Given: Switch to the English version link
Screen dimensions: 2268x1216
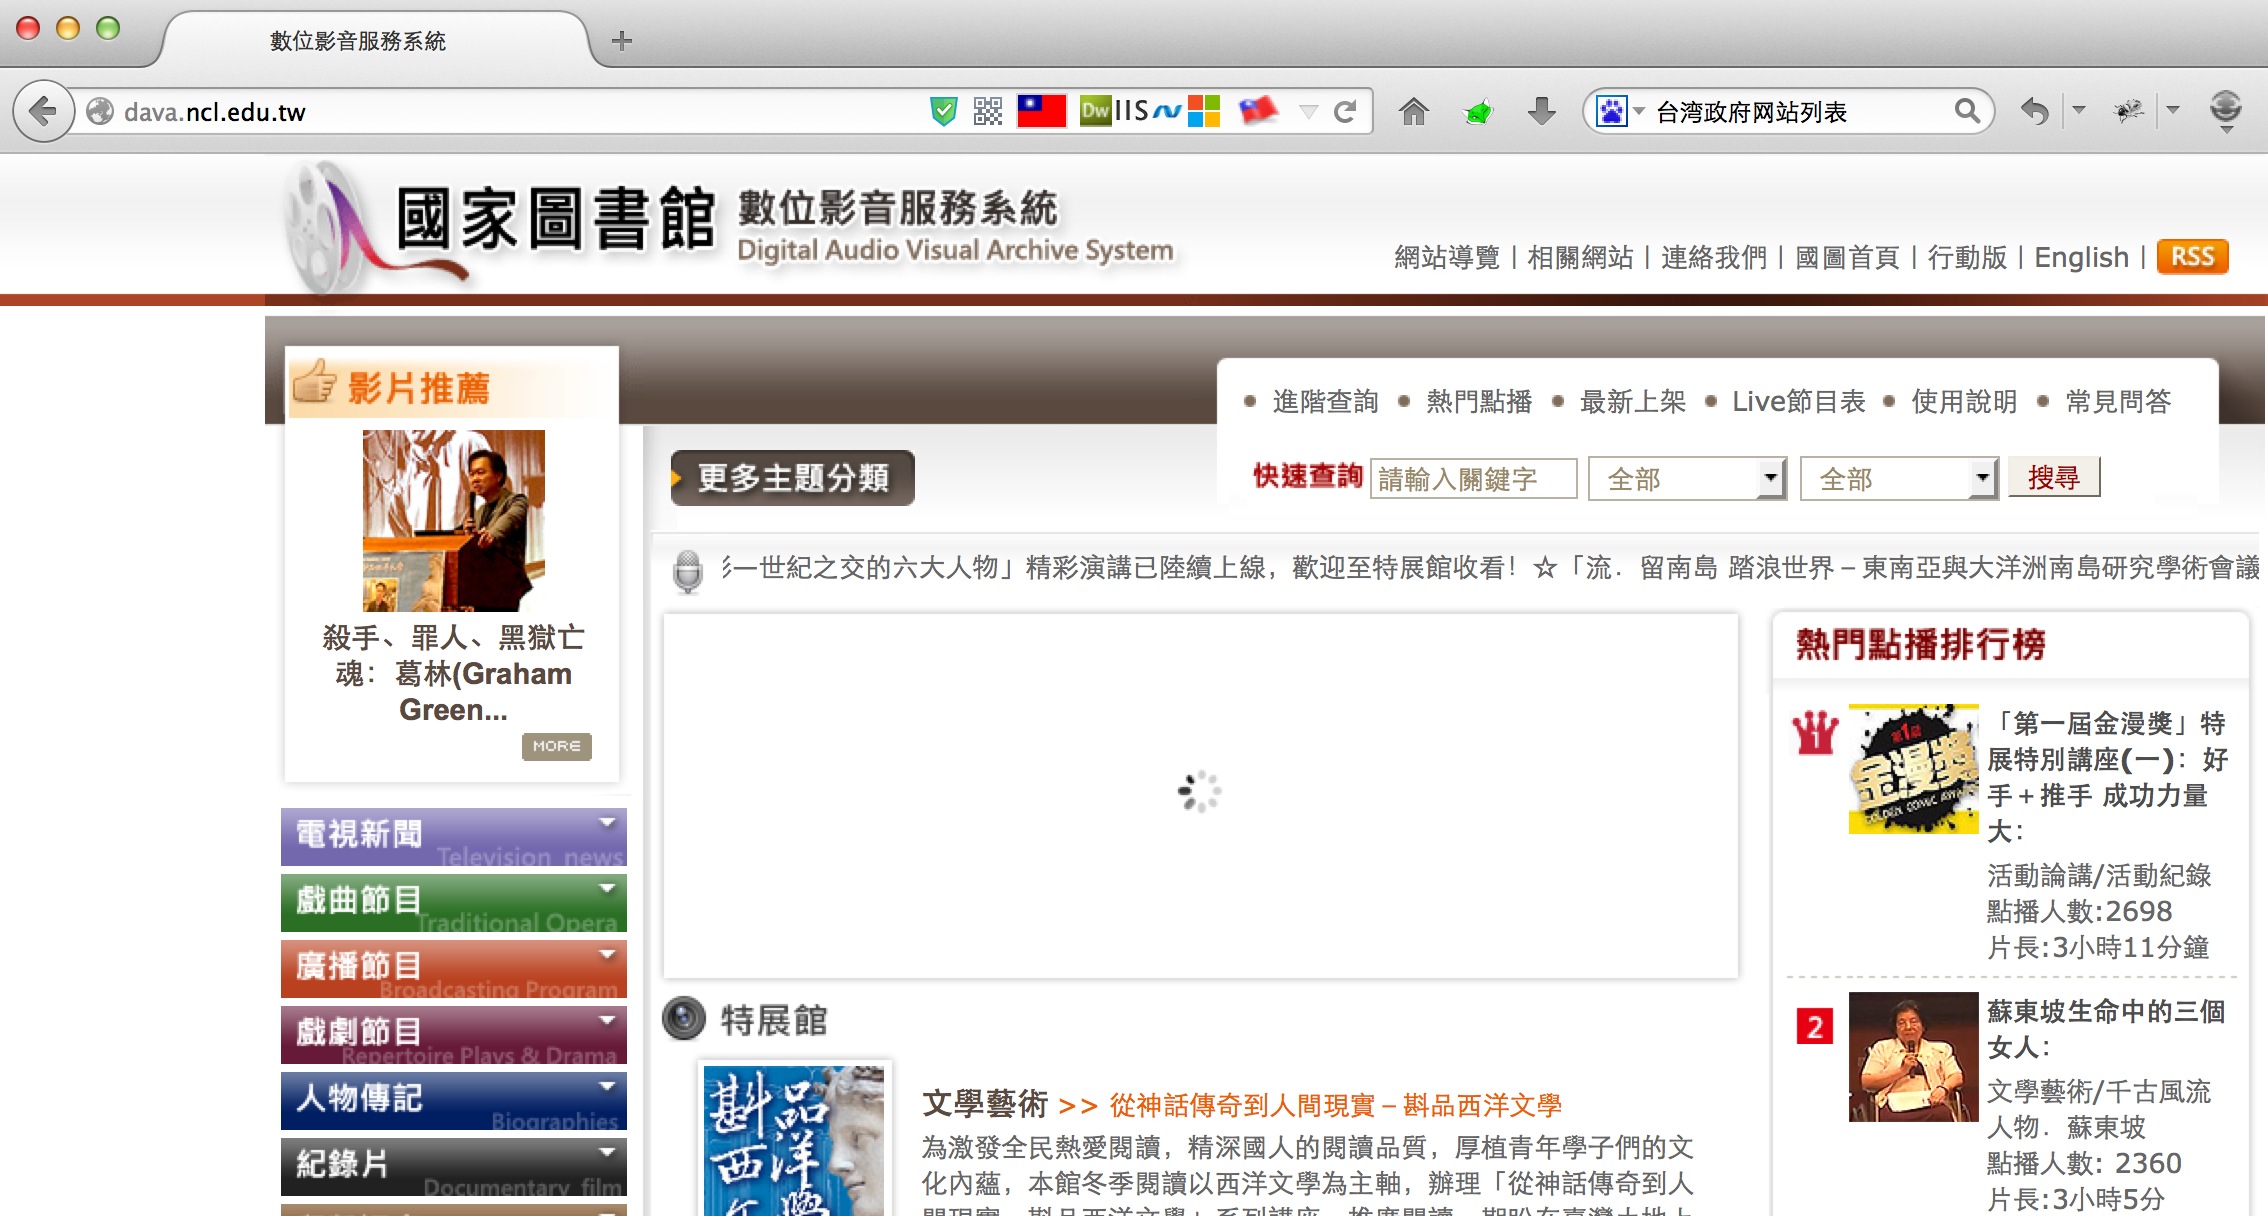Looking at the screenshot, I should pos(2082,258).
